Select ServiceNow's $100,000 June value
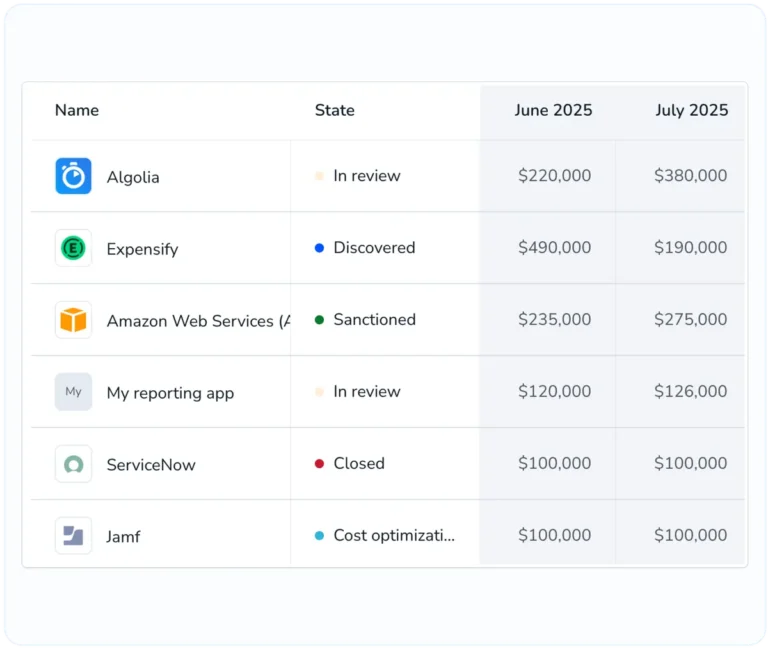Image resolution: width=768 pixels, height=648 pixels. click(554, 463)
